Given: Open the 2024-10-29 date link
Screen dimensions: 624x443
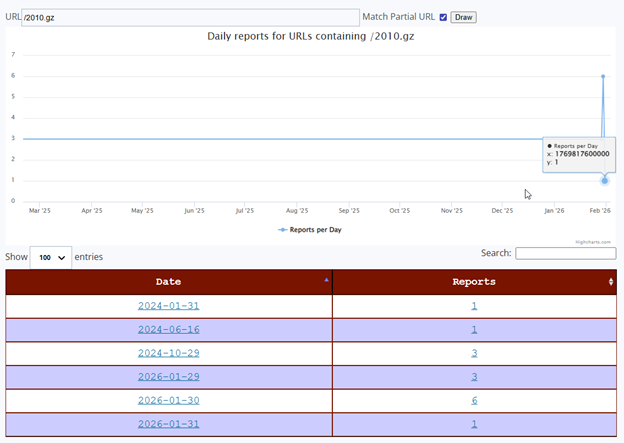Looking at the screenshot, I should coord(169,353).
